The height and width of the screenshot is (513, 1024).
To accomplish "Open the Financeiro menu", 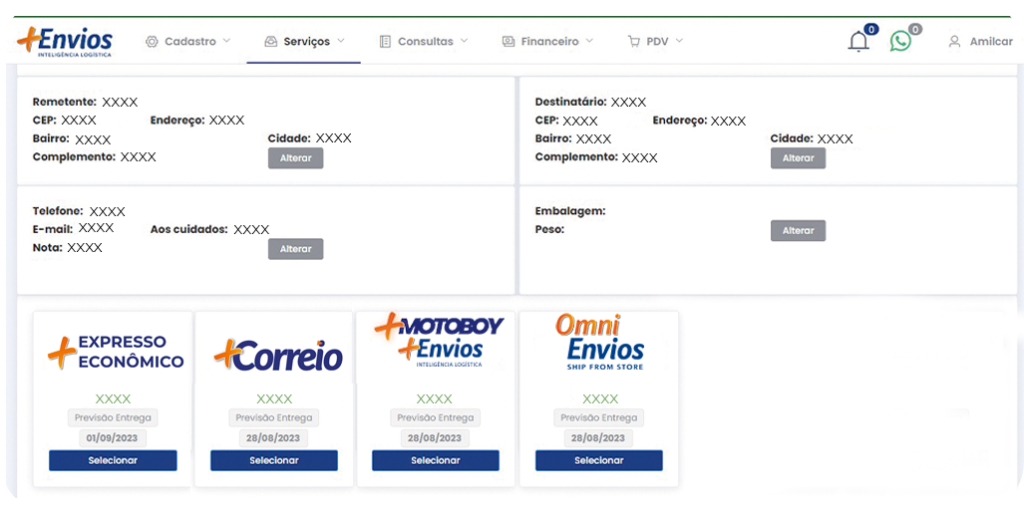I will (548, 41).
